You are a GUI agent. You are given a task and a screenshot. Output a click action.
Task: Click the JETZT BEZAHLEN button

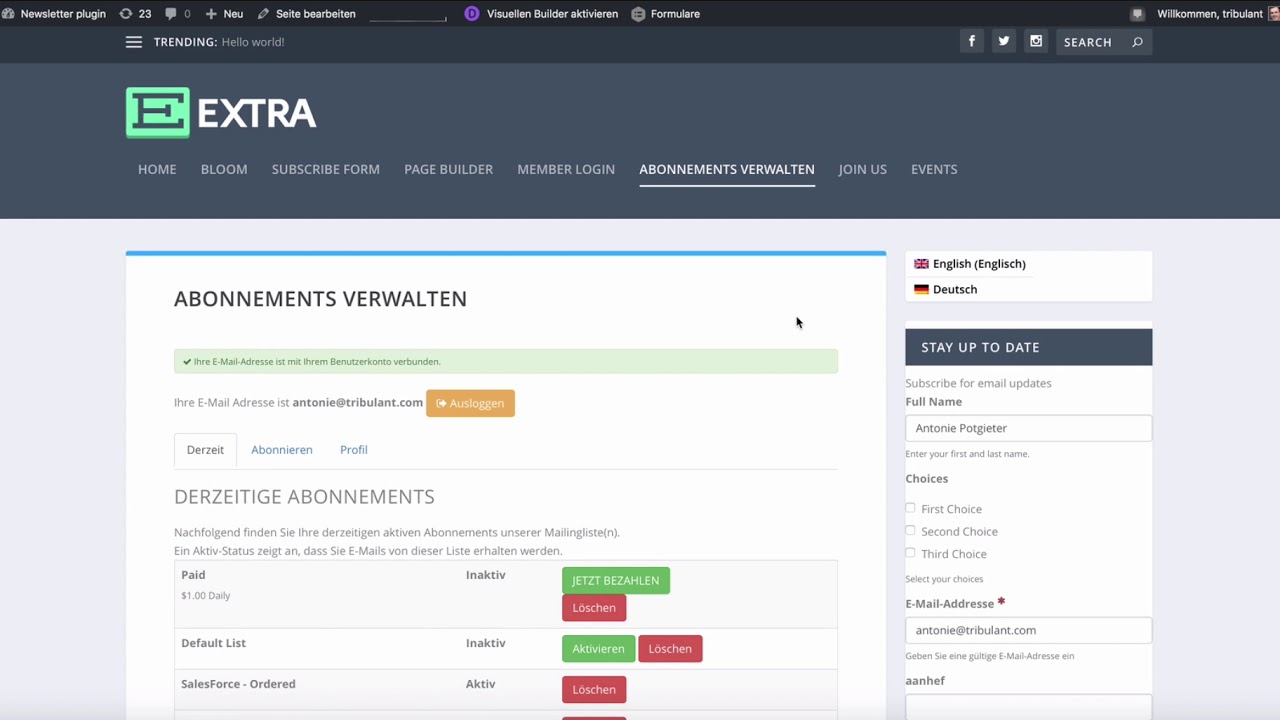tap(616, 580)
